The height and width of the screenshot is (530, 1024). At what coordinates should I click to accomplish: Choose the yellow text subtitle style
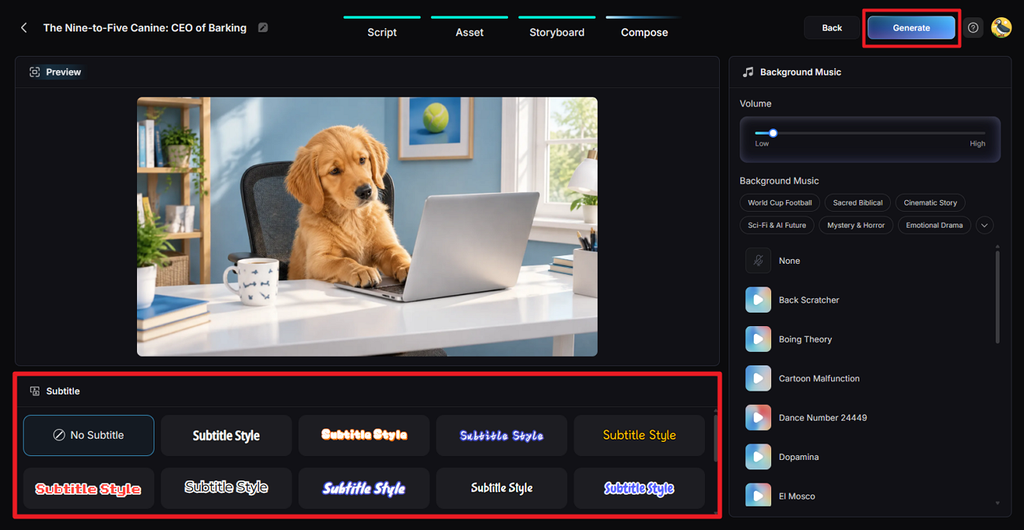point(639,435)
